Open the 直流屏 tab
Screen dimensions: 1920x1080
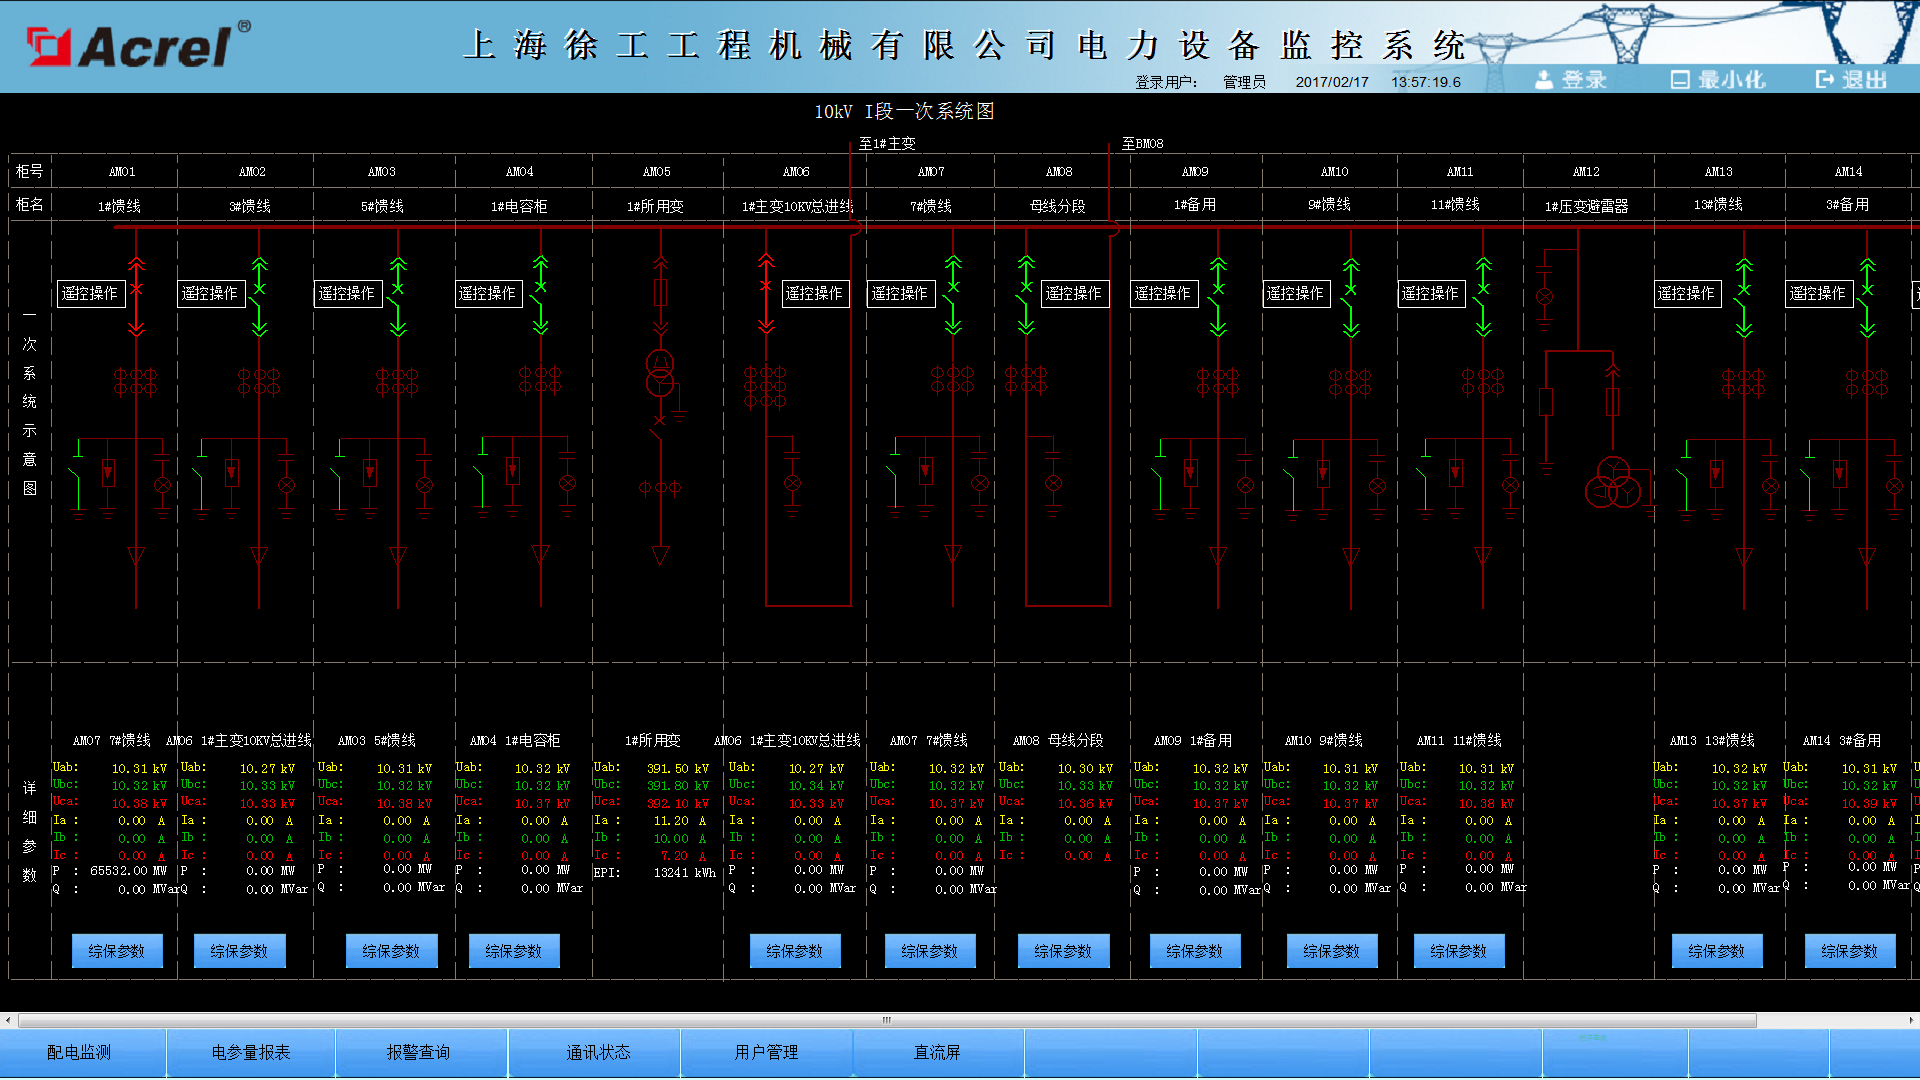coord(937,1052)
